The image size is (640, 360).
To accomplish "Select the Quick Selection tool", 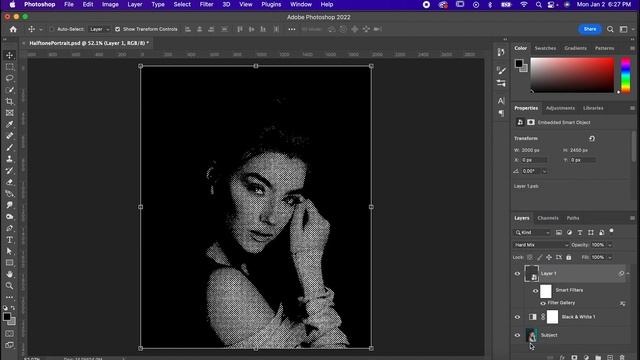I will tap(10, 90).
